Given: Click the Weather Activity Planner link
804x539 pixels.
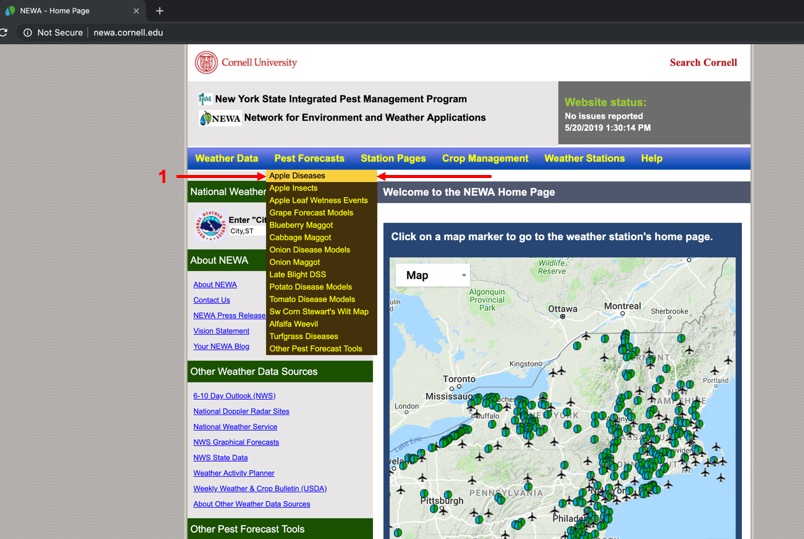Looking at the screenshot, I should click(234, 473).
